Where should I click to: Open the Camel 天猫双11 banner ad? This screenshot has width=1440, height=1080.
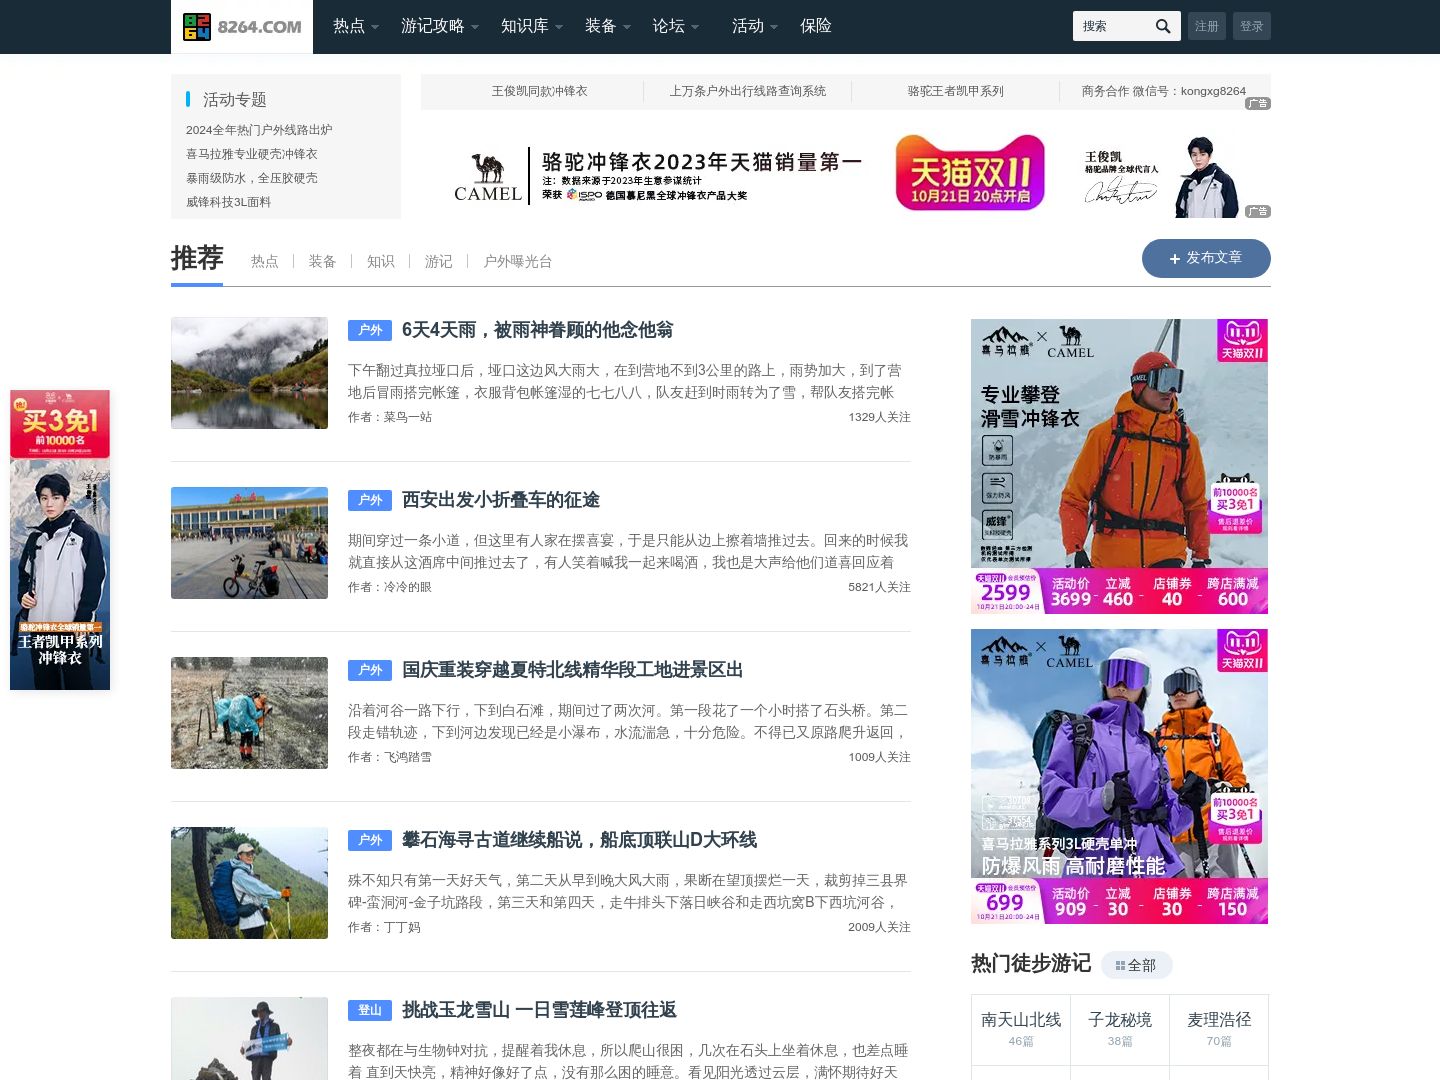point(846,173)
